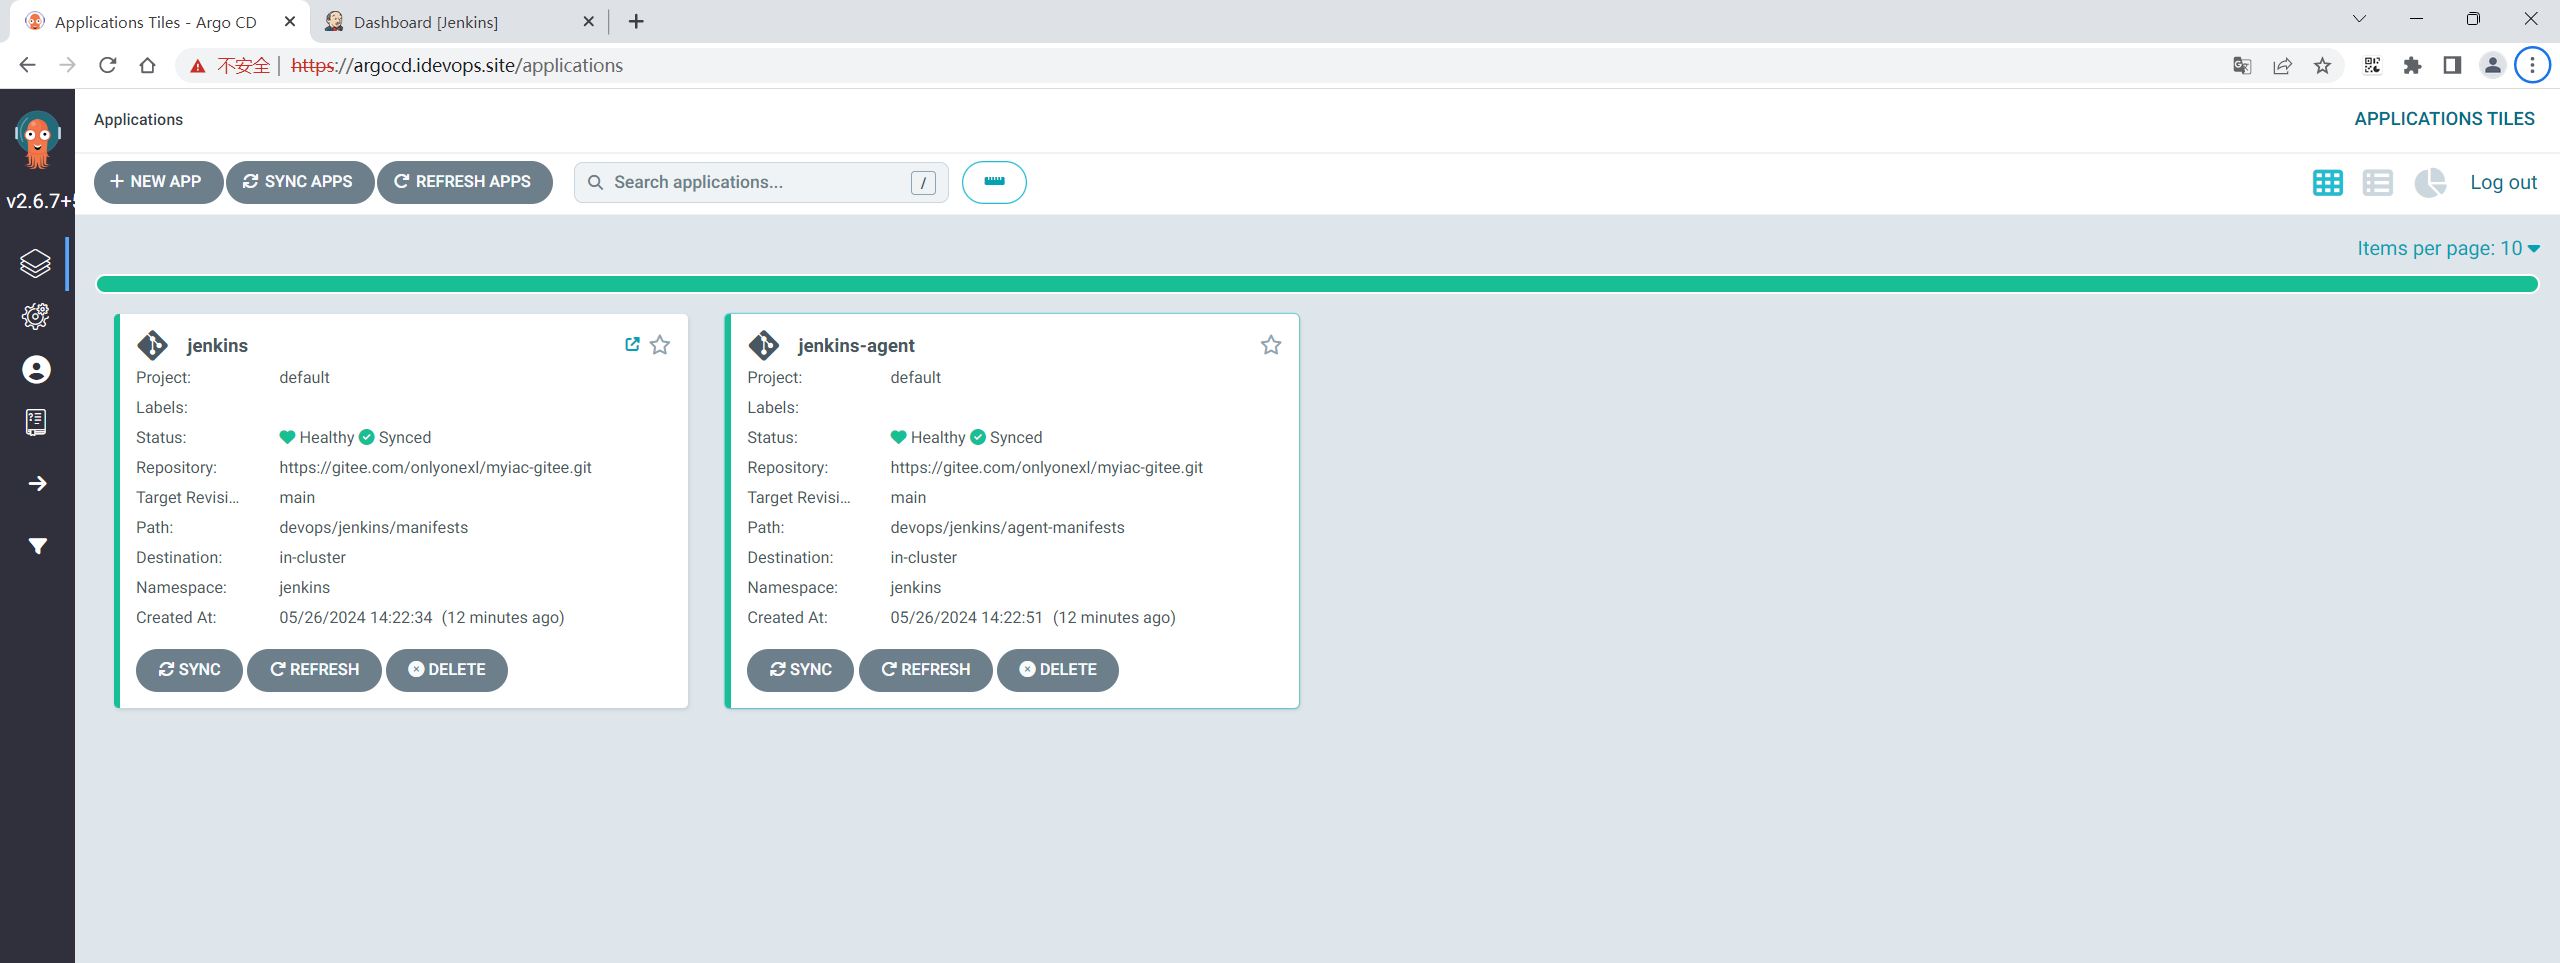Close the Dashboard [Jenkins] tab
Viewport: 2560px width, 963px height.
pyautogui.click(x=588, y=21)
